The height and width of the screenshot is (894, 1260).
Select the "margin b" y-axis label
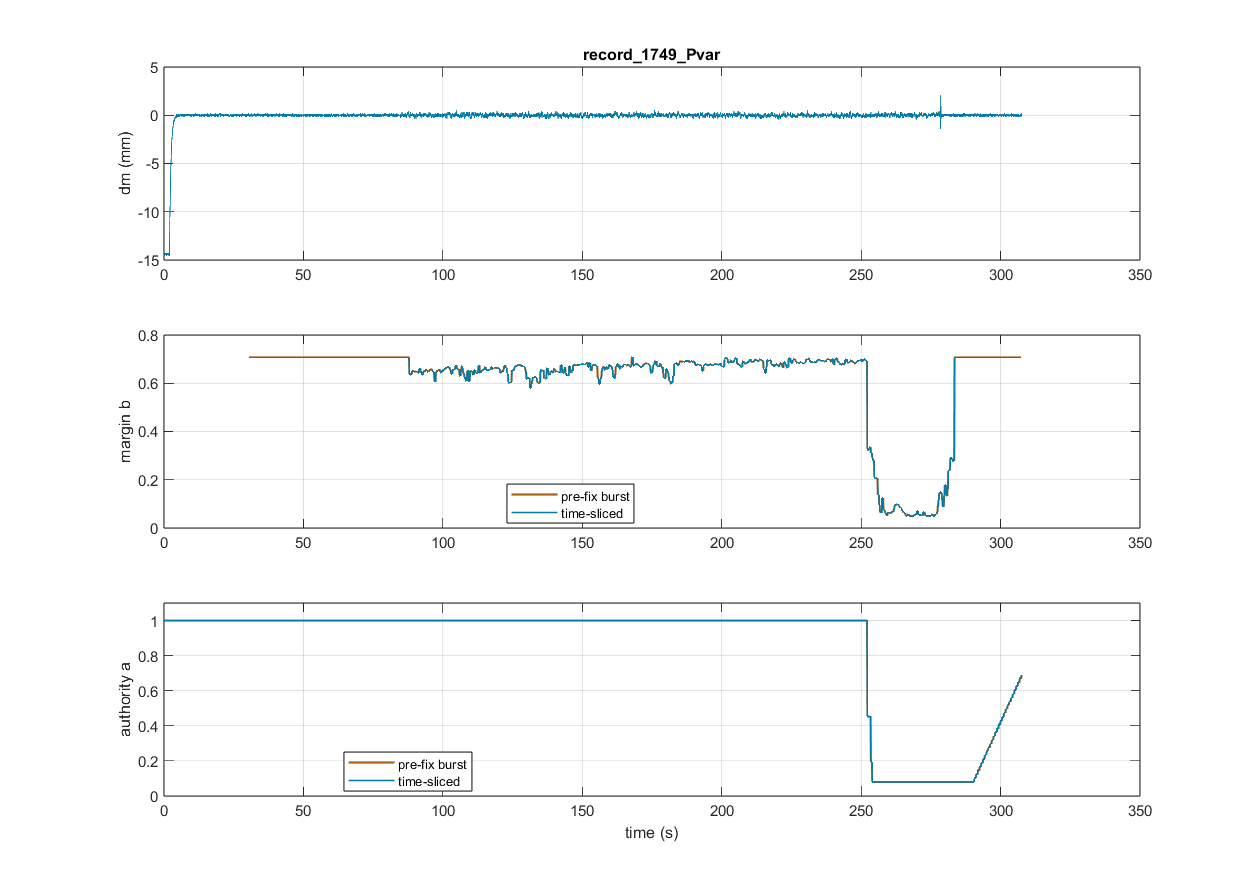(126, 431)
